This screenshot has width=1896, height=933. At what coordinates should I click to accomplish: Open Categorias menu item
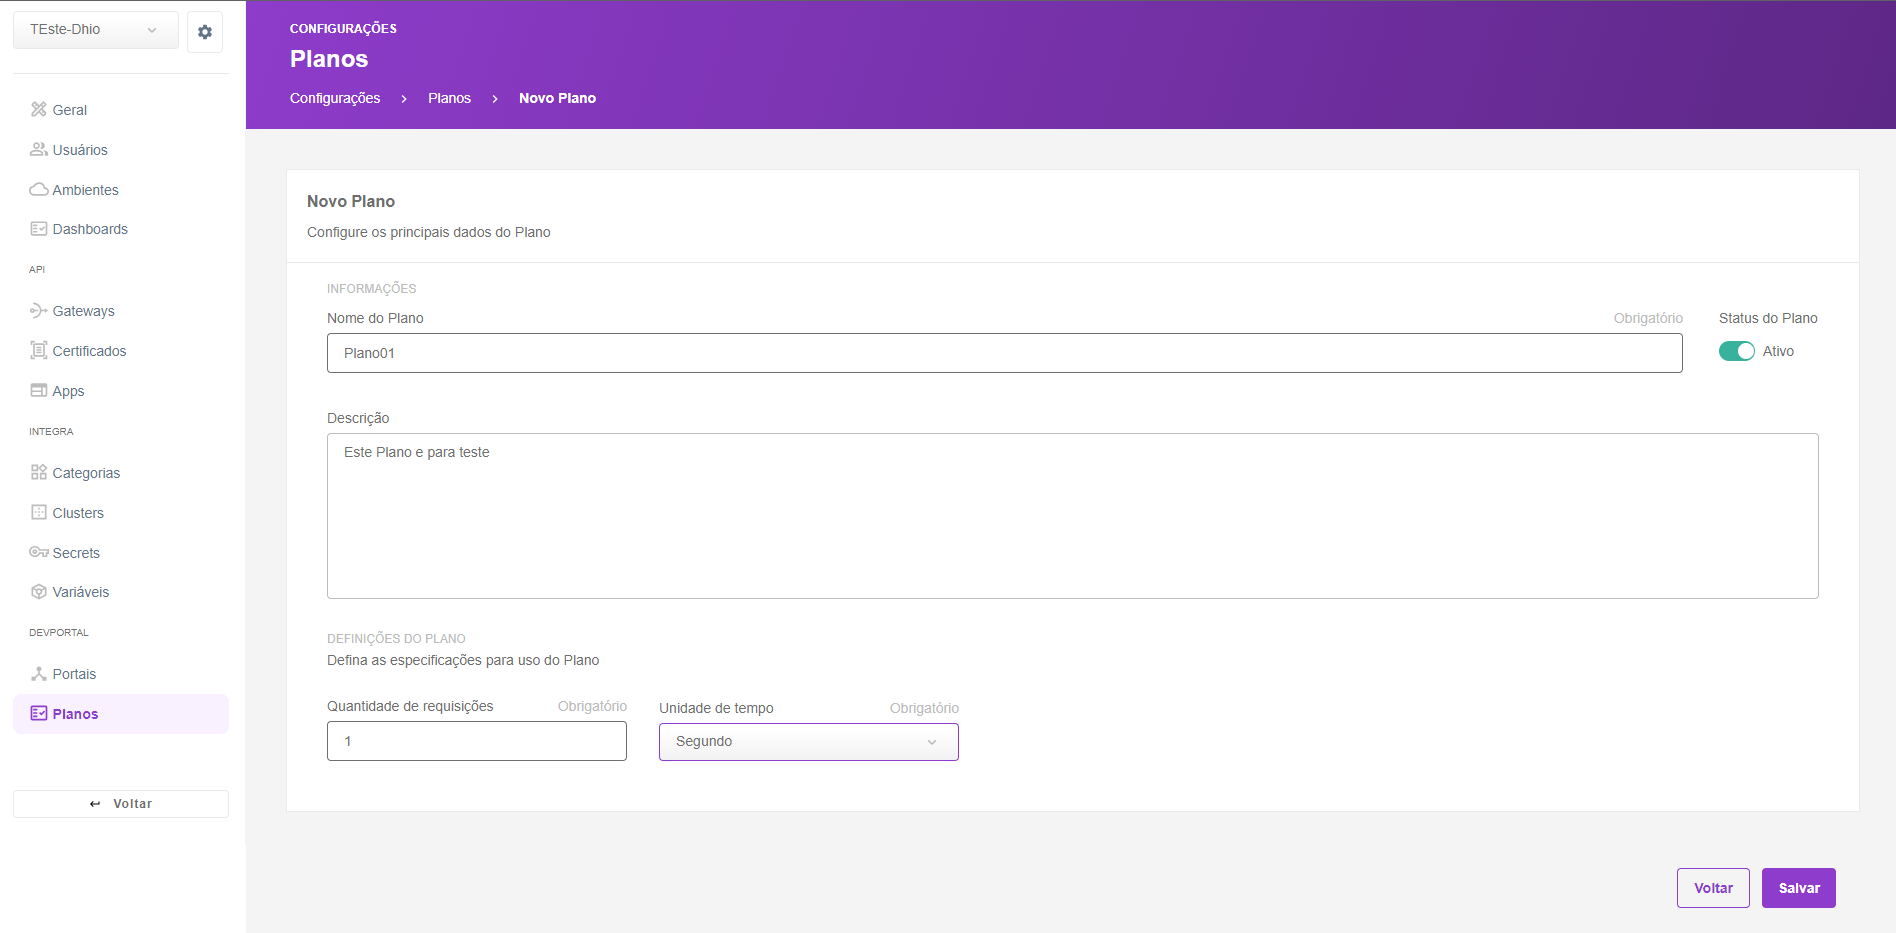(121, 473)
